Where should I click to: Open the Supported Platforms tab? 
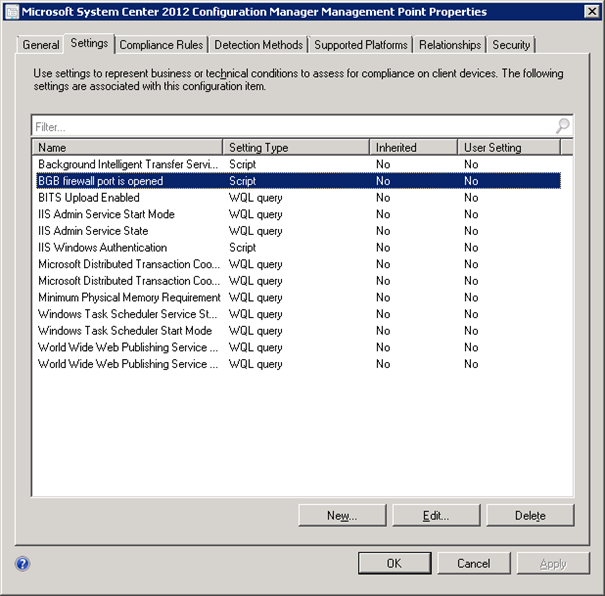pos(361,45)
